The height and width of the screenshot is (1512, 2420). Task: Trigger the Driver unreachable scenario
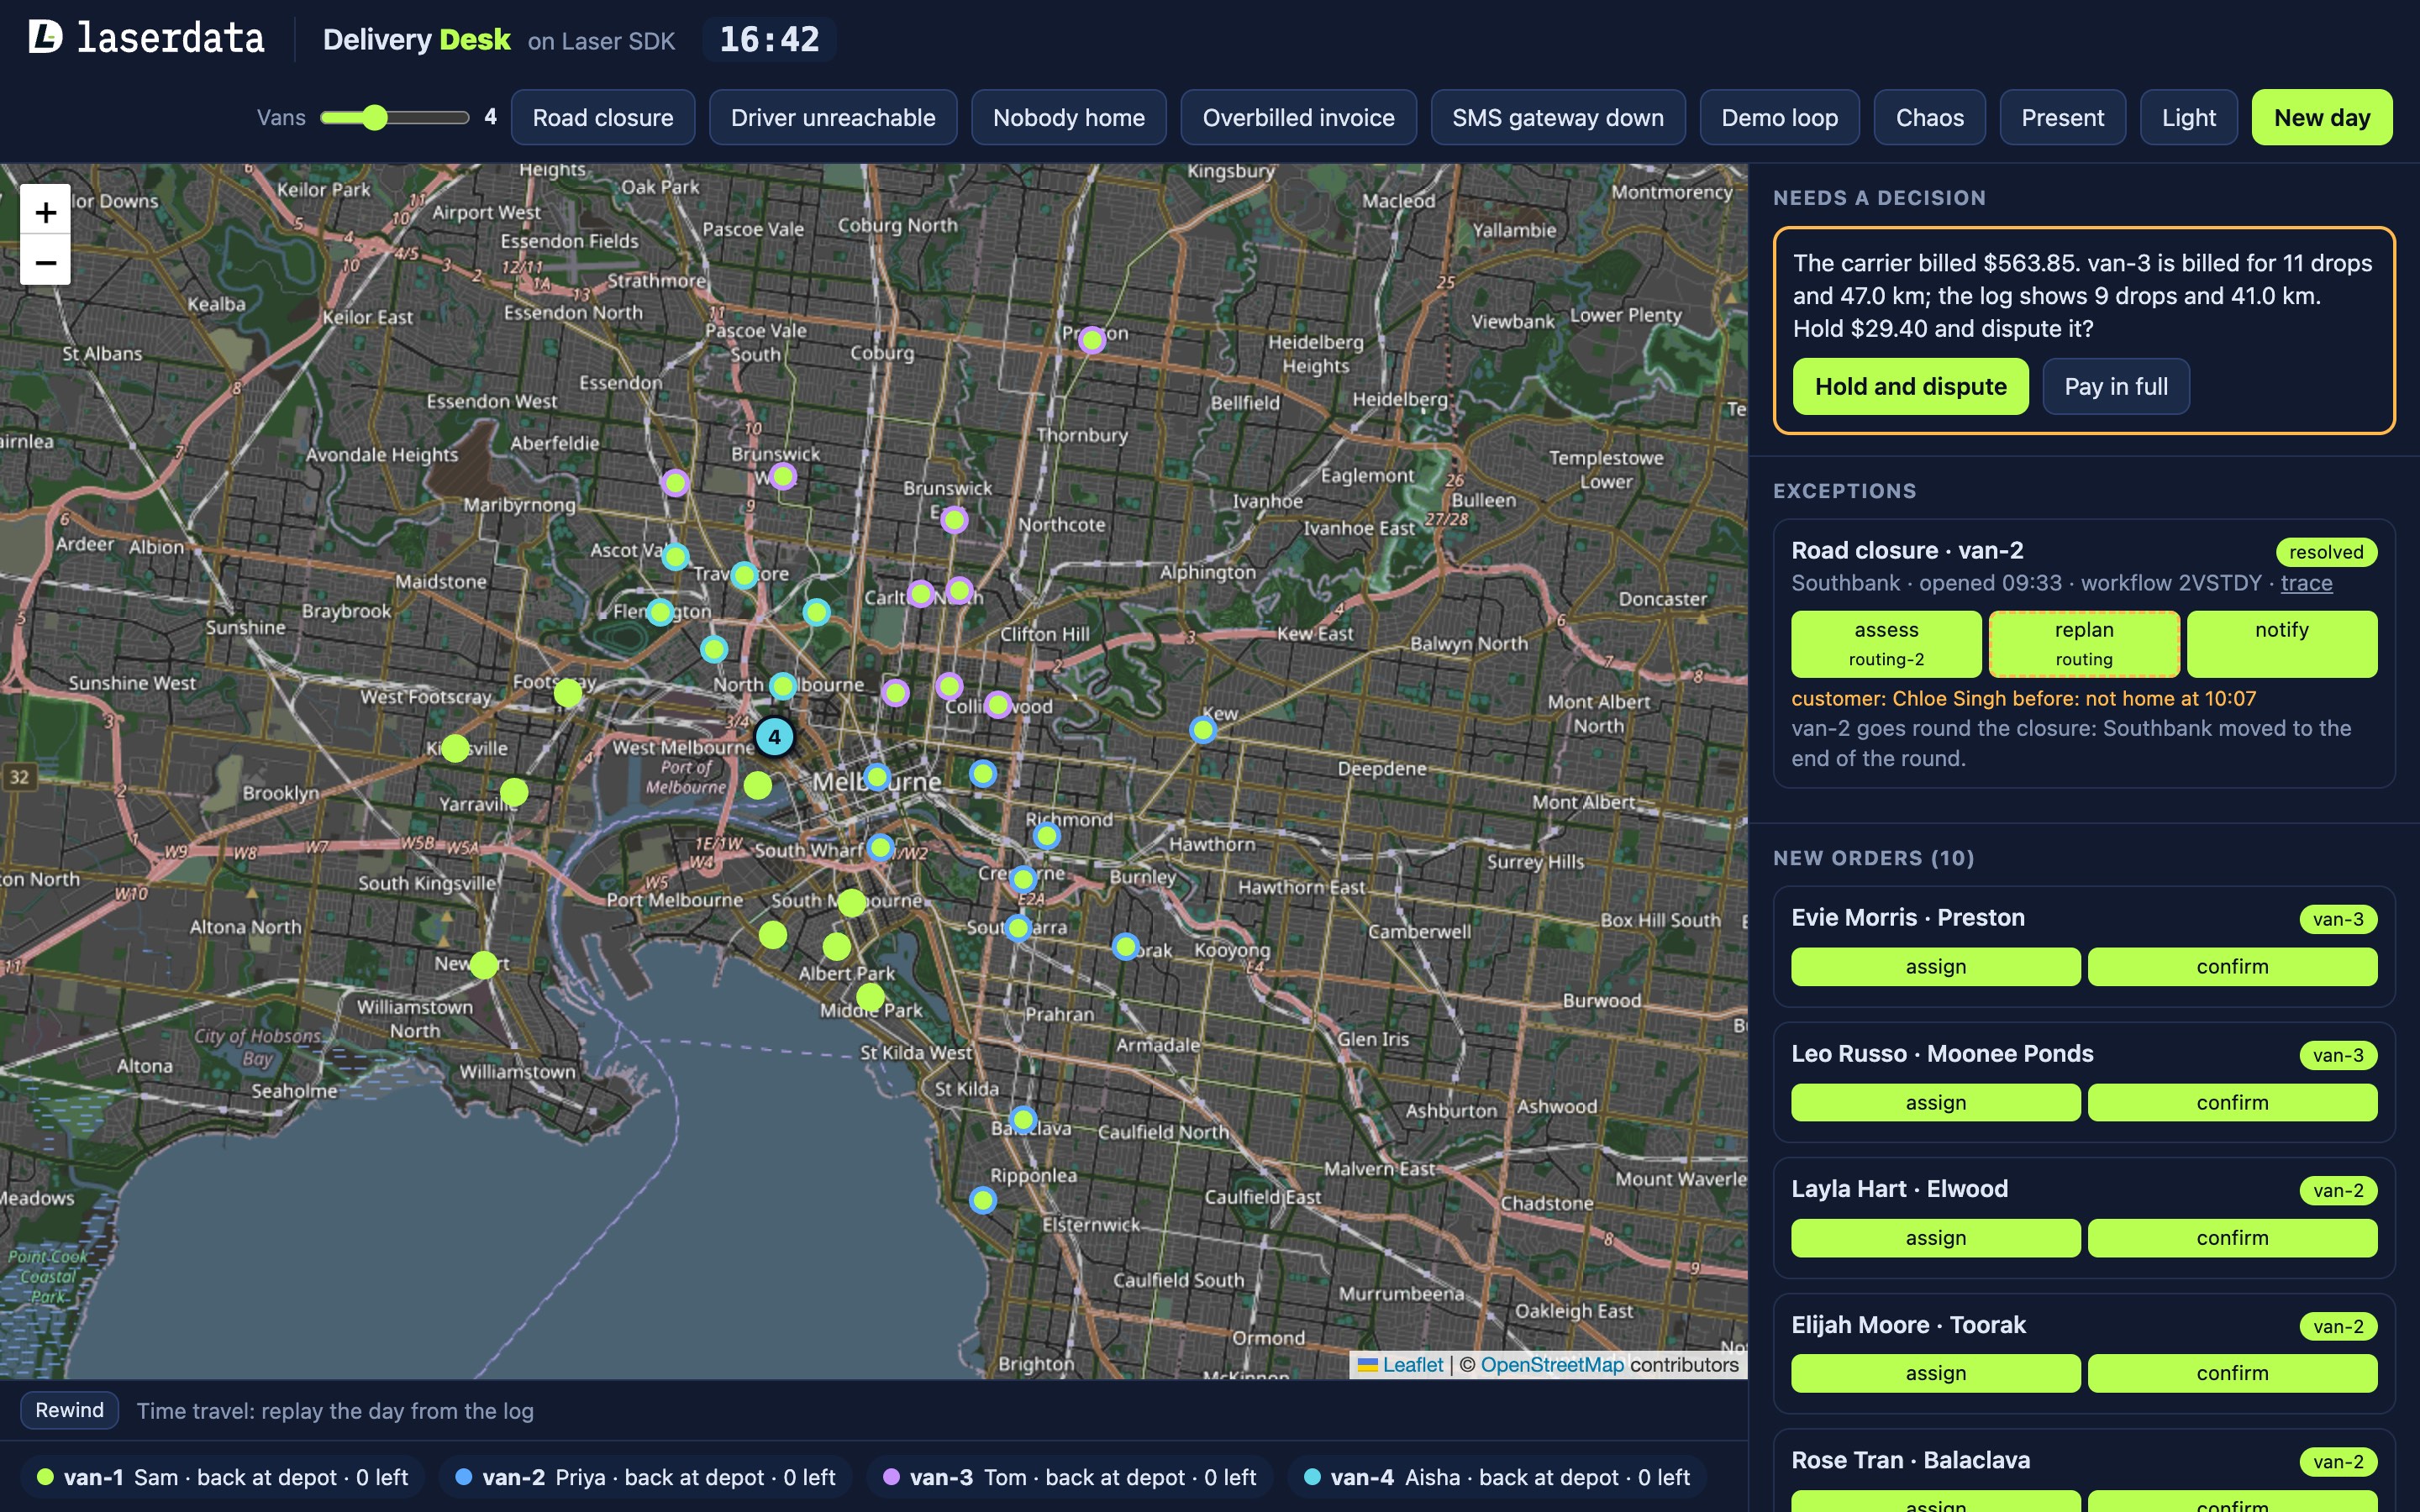pyautogui.click(x=833, y=117)
